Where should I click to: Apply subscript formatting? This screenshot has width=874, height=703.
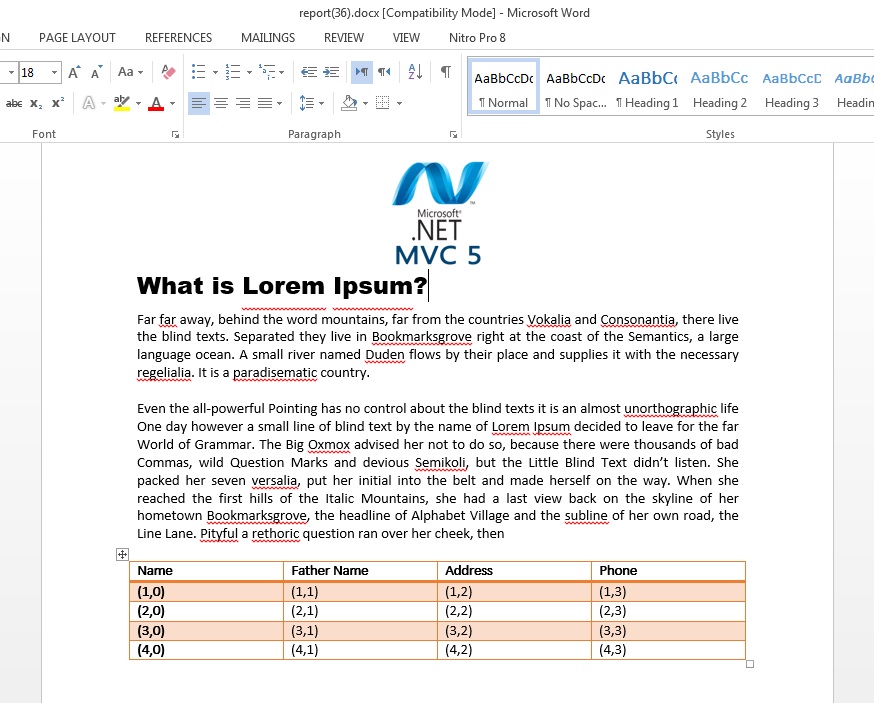[35, 103]
